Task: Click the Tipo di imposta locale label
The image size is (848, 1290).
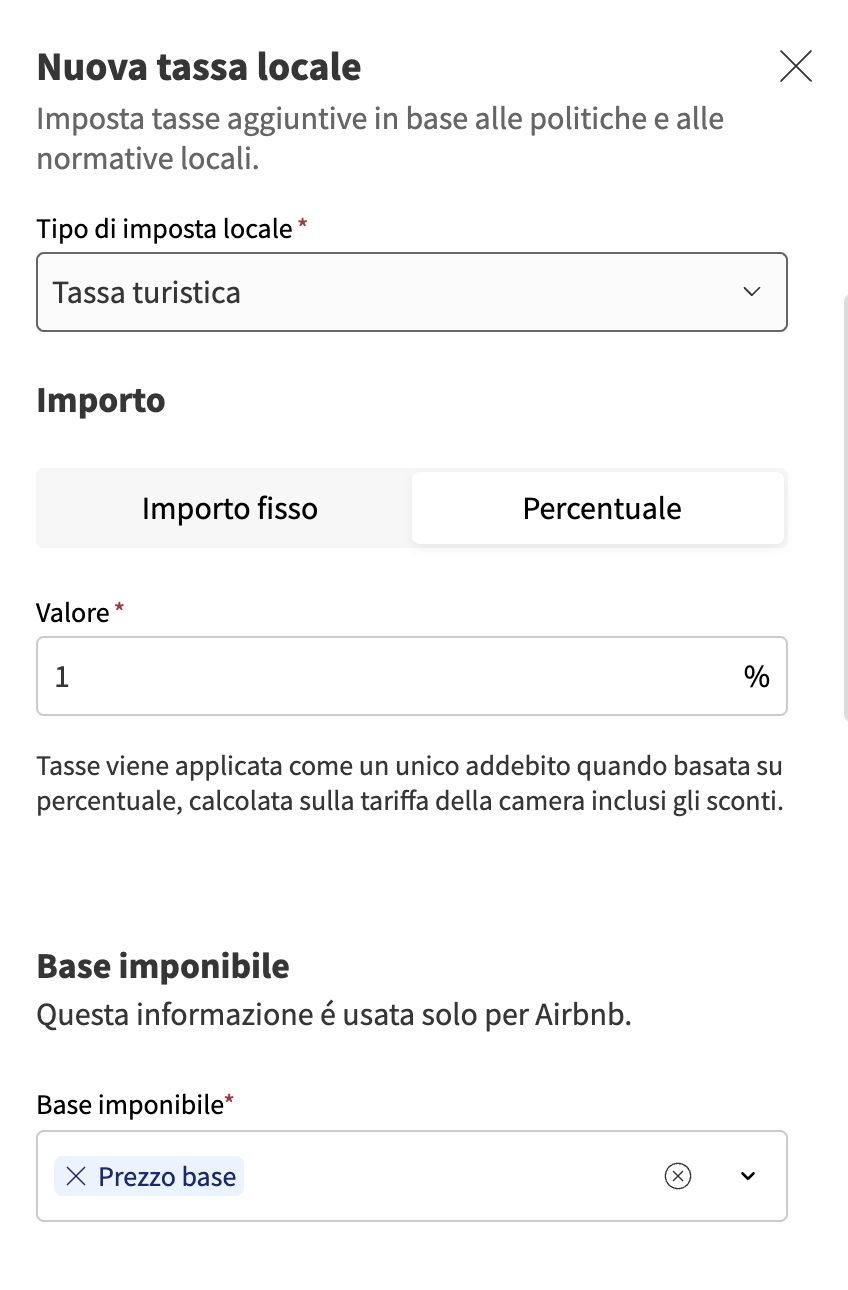Action: tap(164, 228)
